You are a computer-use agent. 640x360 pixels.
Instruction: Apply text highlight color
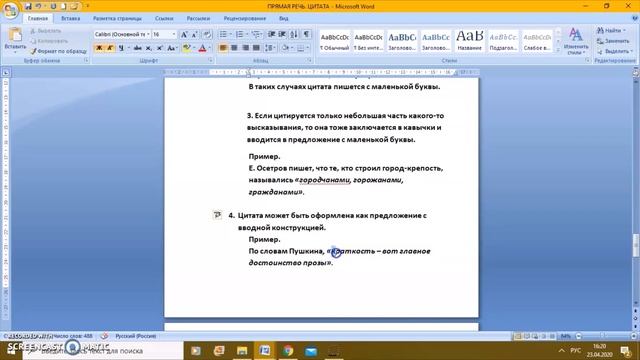click(x=187, y=48)
